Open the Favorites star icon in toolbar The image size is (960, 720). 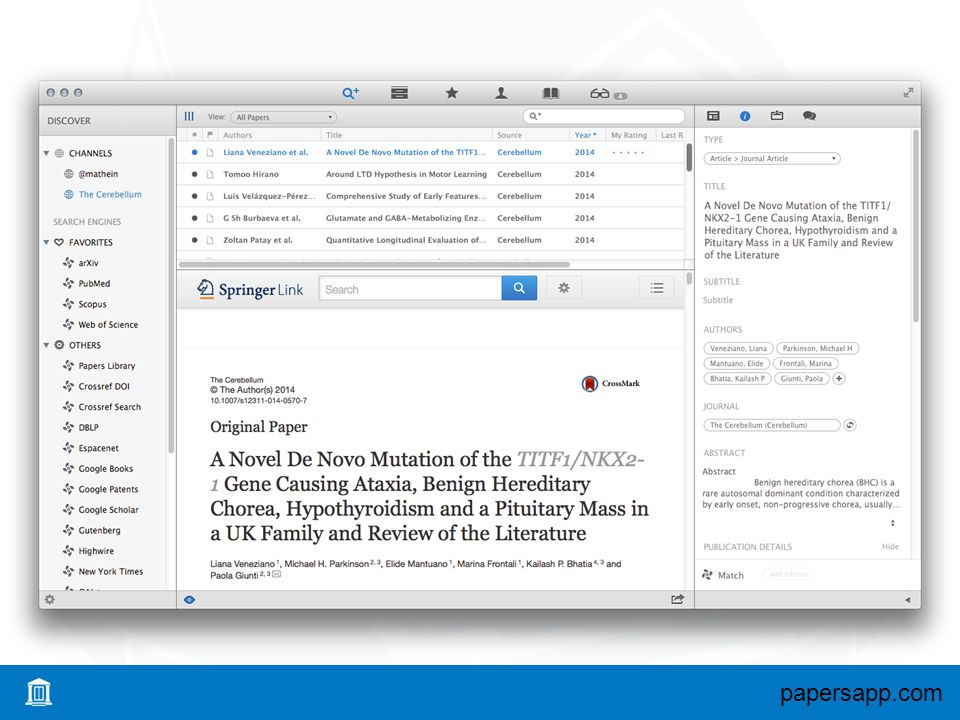pos(452,93)
